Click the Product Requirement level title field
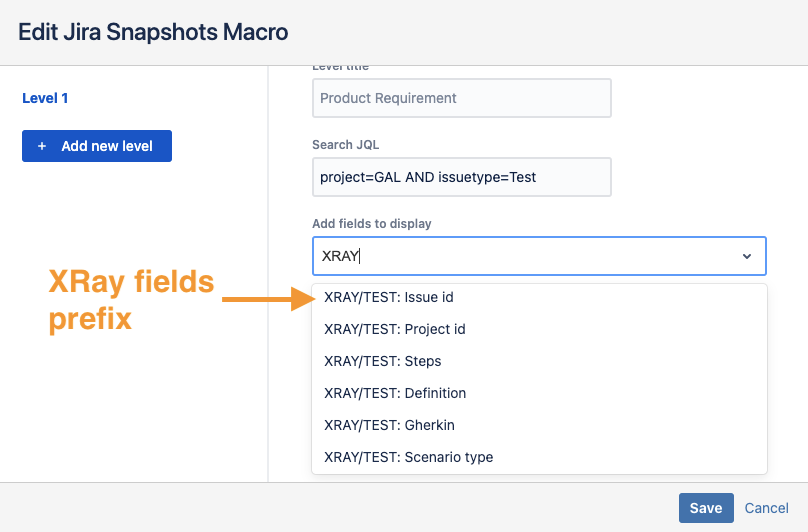The height and width of the screenshot is (532, 808). [462, 98]
